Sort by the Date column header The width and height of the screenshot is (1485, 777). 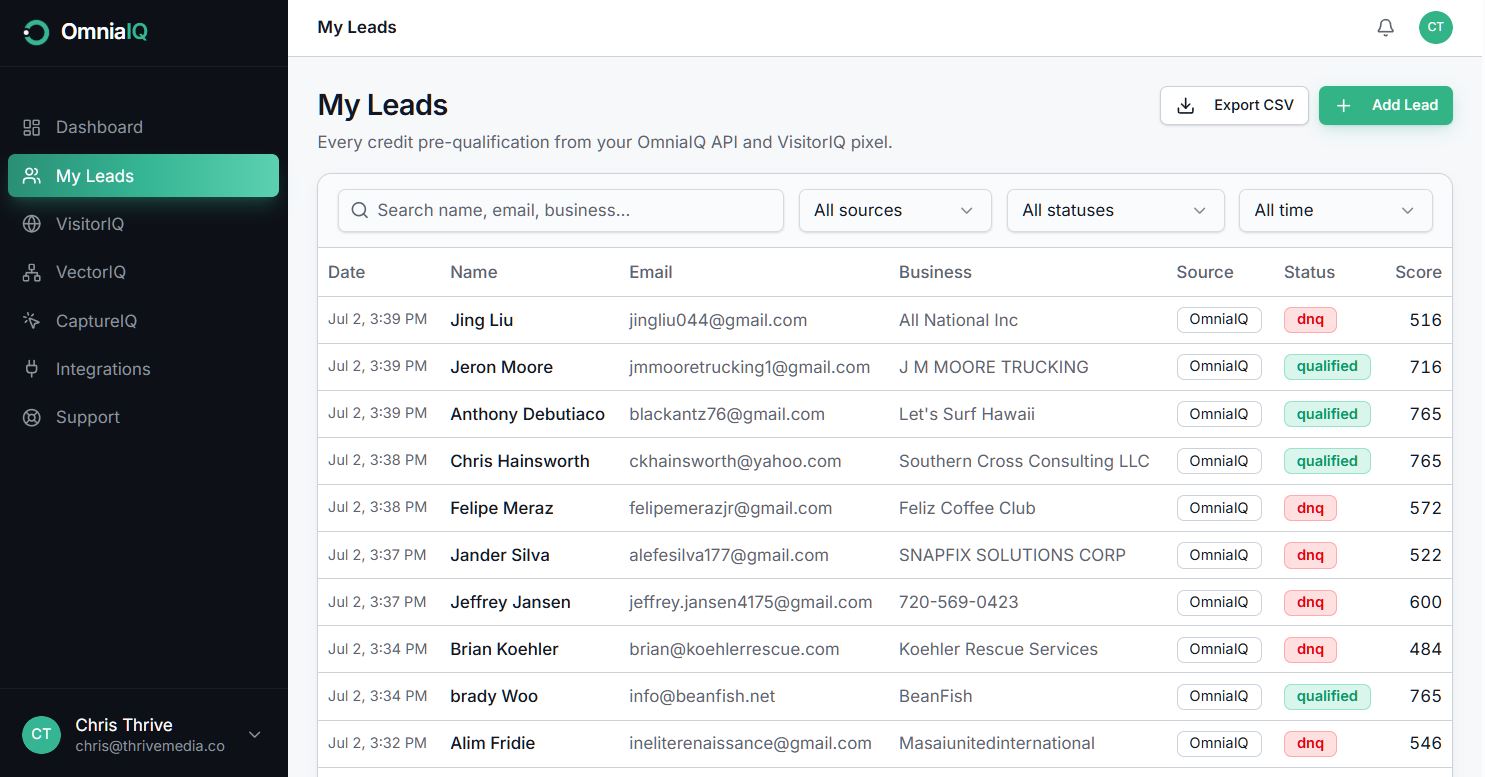[347, 272]
